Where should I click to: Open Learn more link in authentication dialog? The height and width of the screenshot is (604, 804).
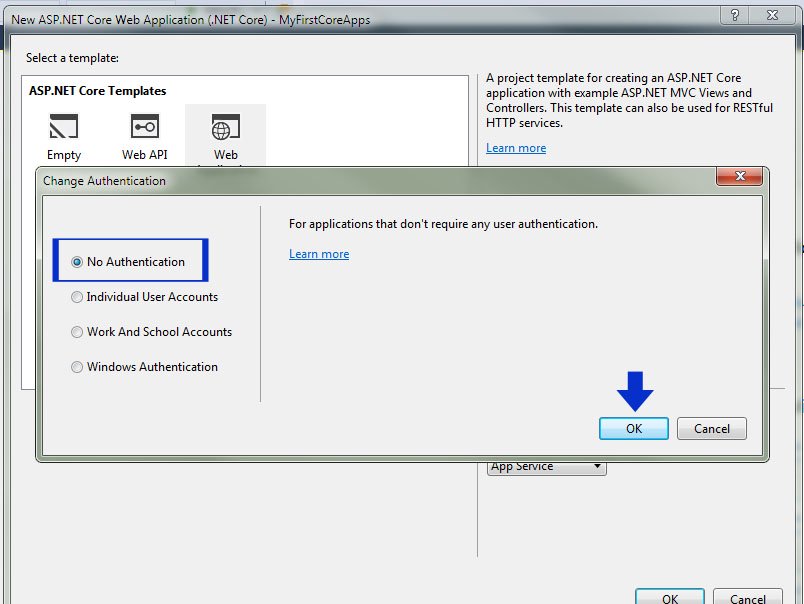(319, 254)
